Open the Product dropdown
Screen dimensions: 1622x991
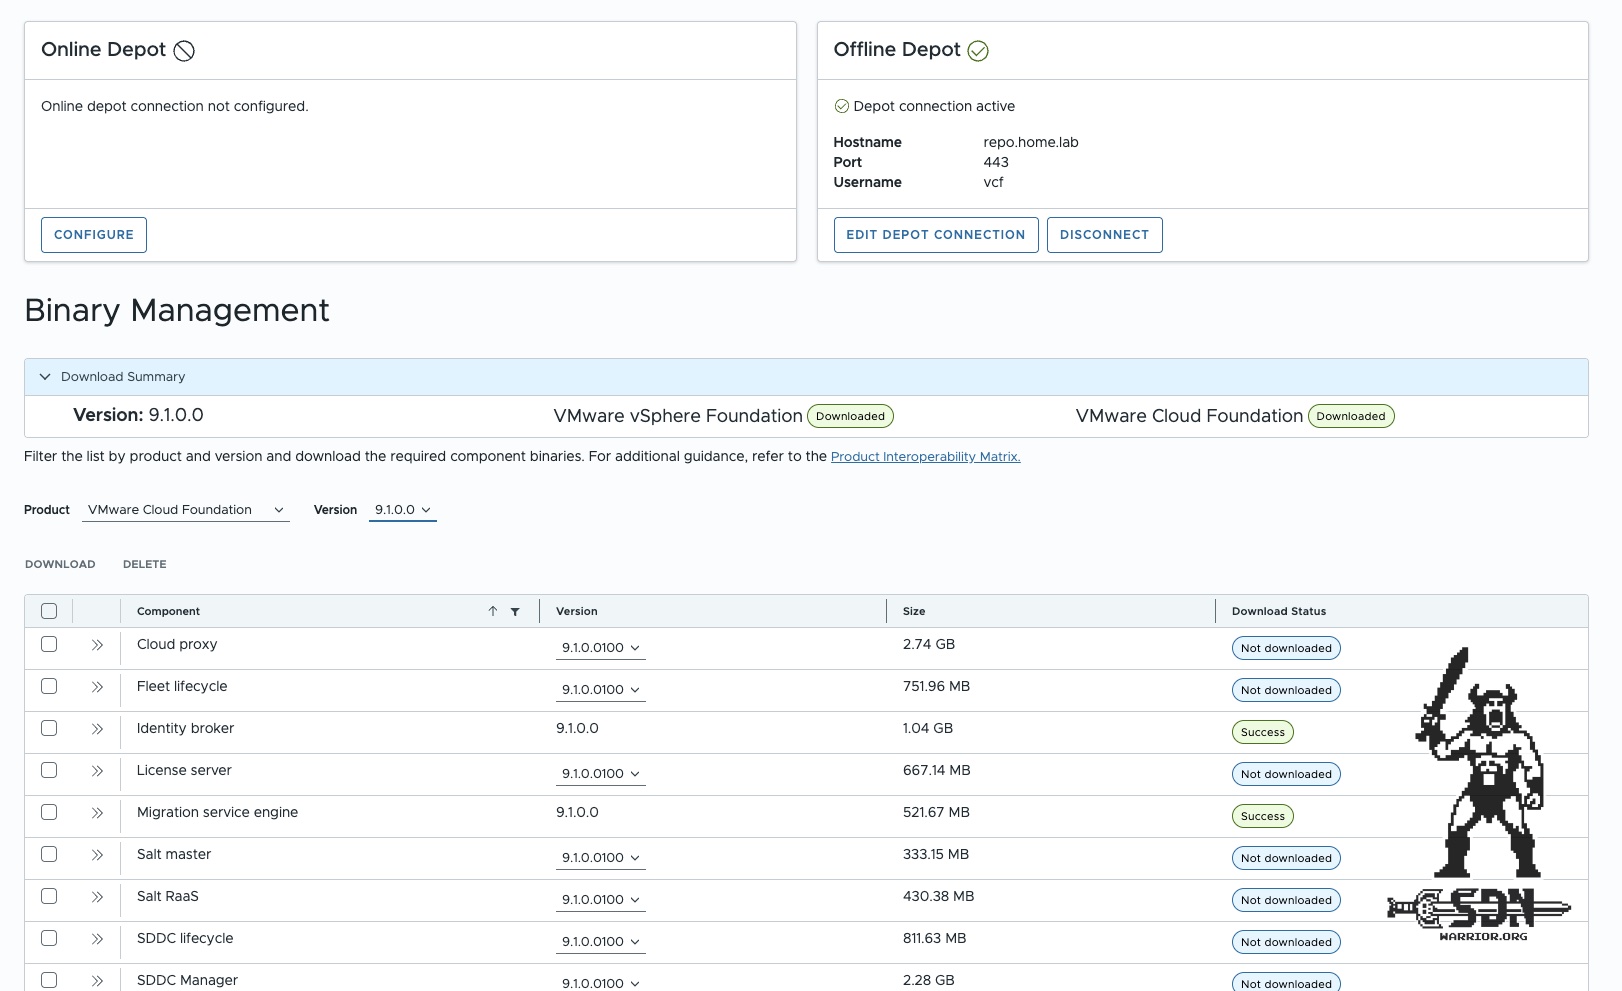pos(186,510)
